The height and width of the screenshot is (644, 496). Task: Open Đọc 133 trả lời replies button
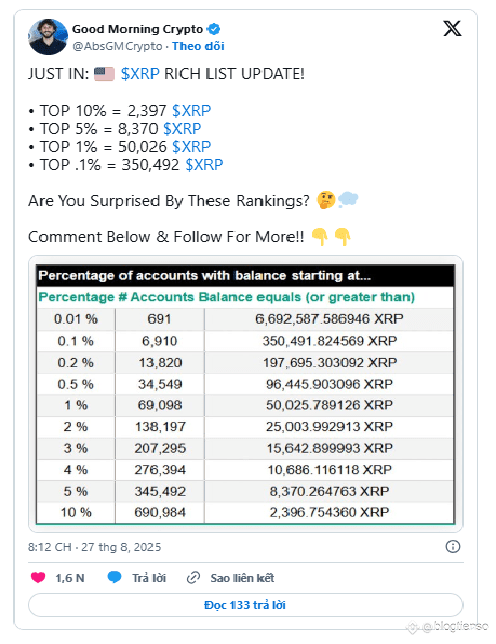pyautogui.click(x=246, y=605)
